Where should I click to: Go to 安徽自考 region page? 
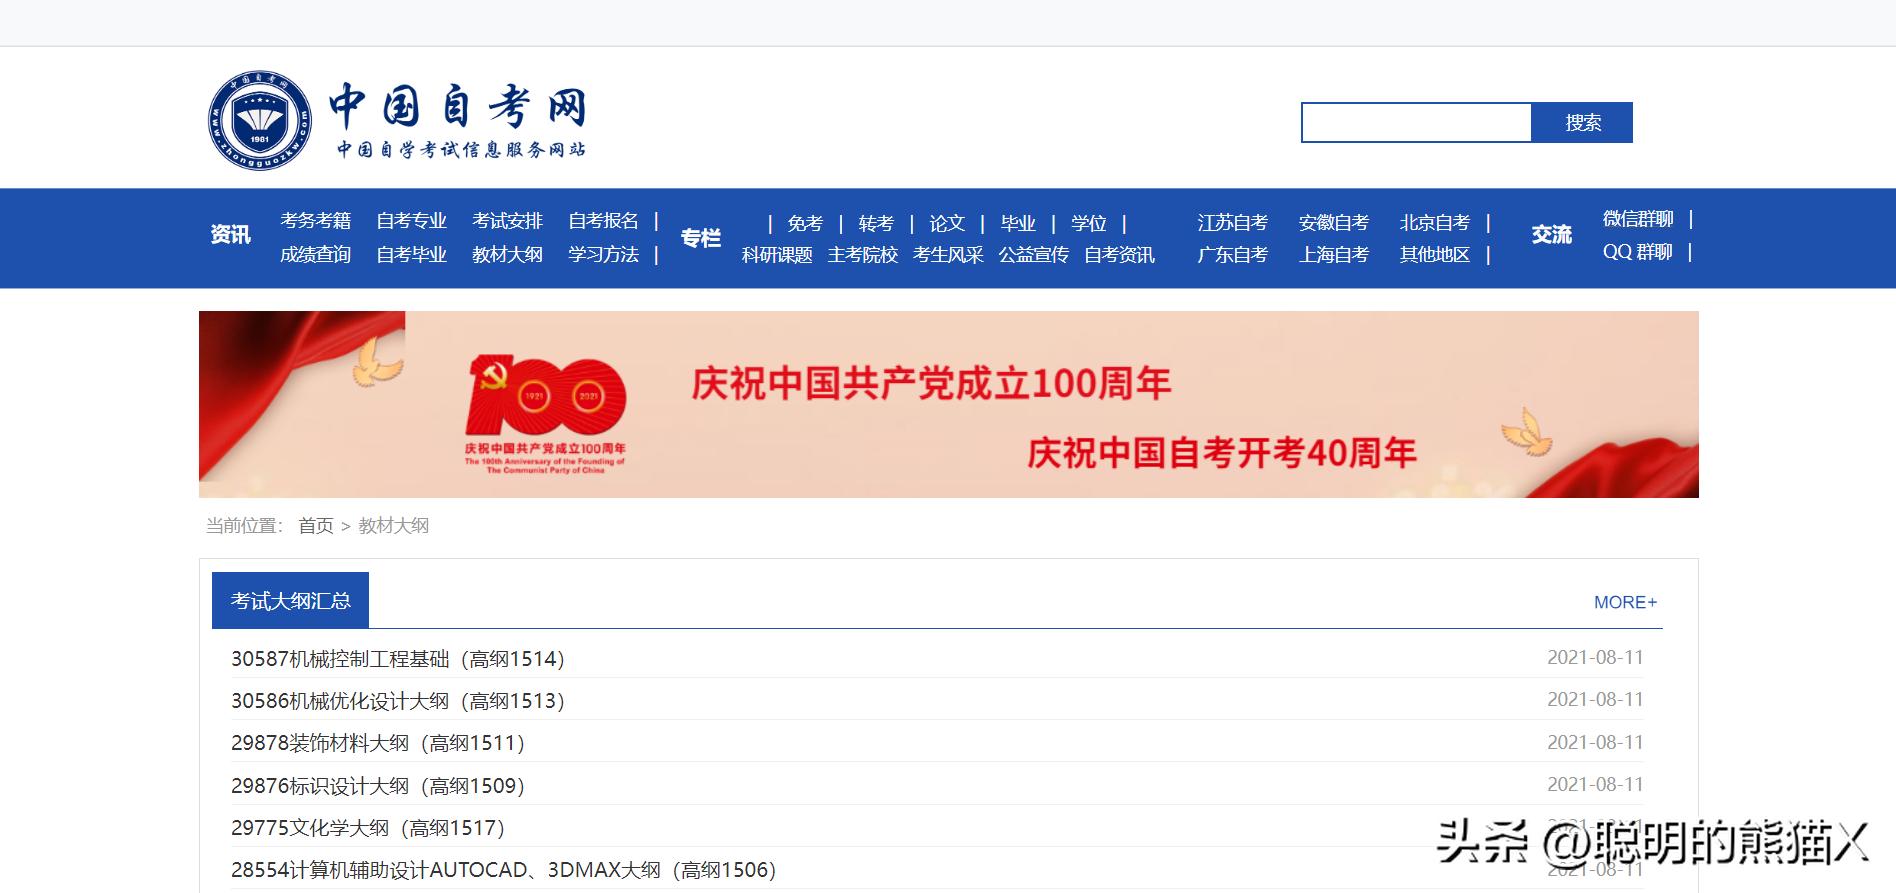1334,222
